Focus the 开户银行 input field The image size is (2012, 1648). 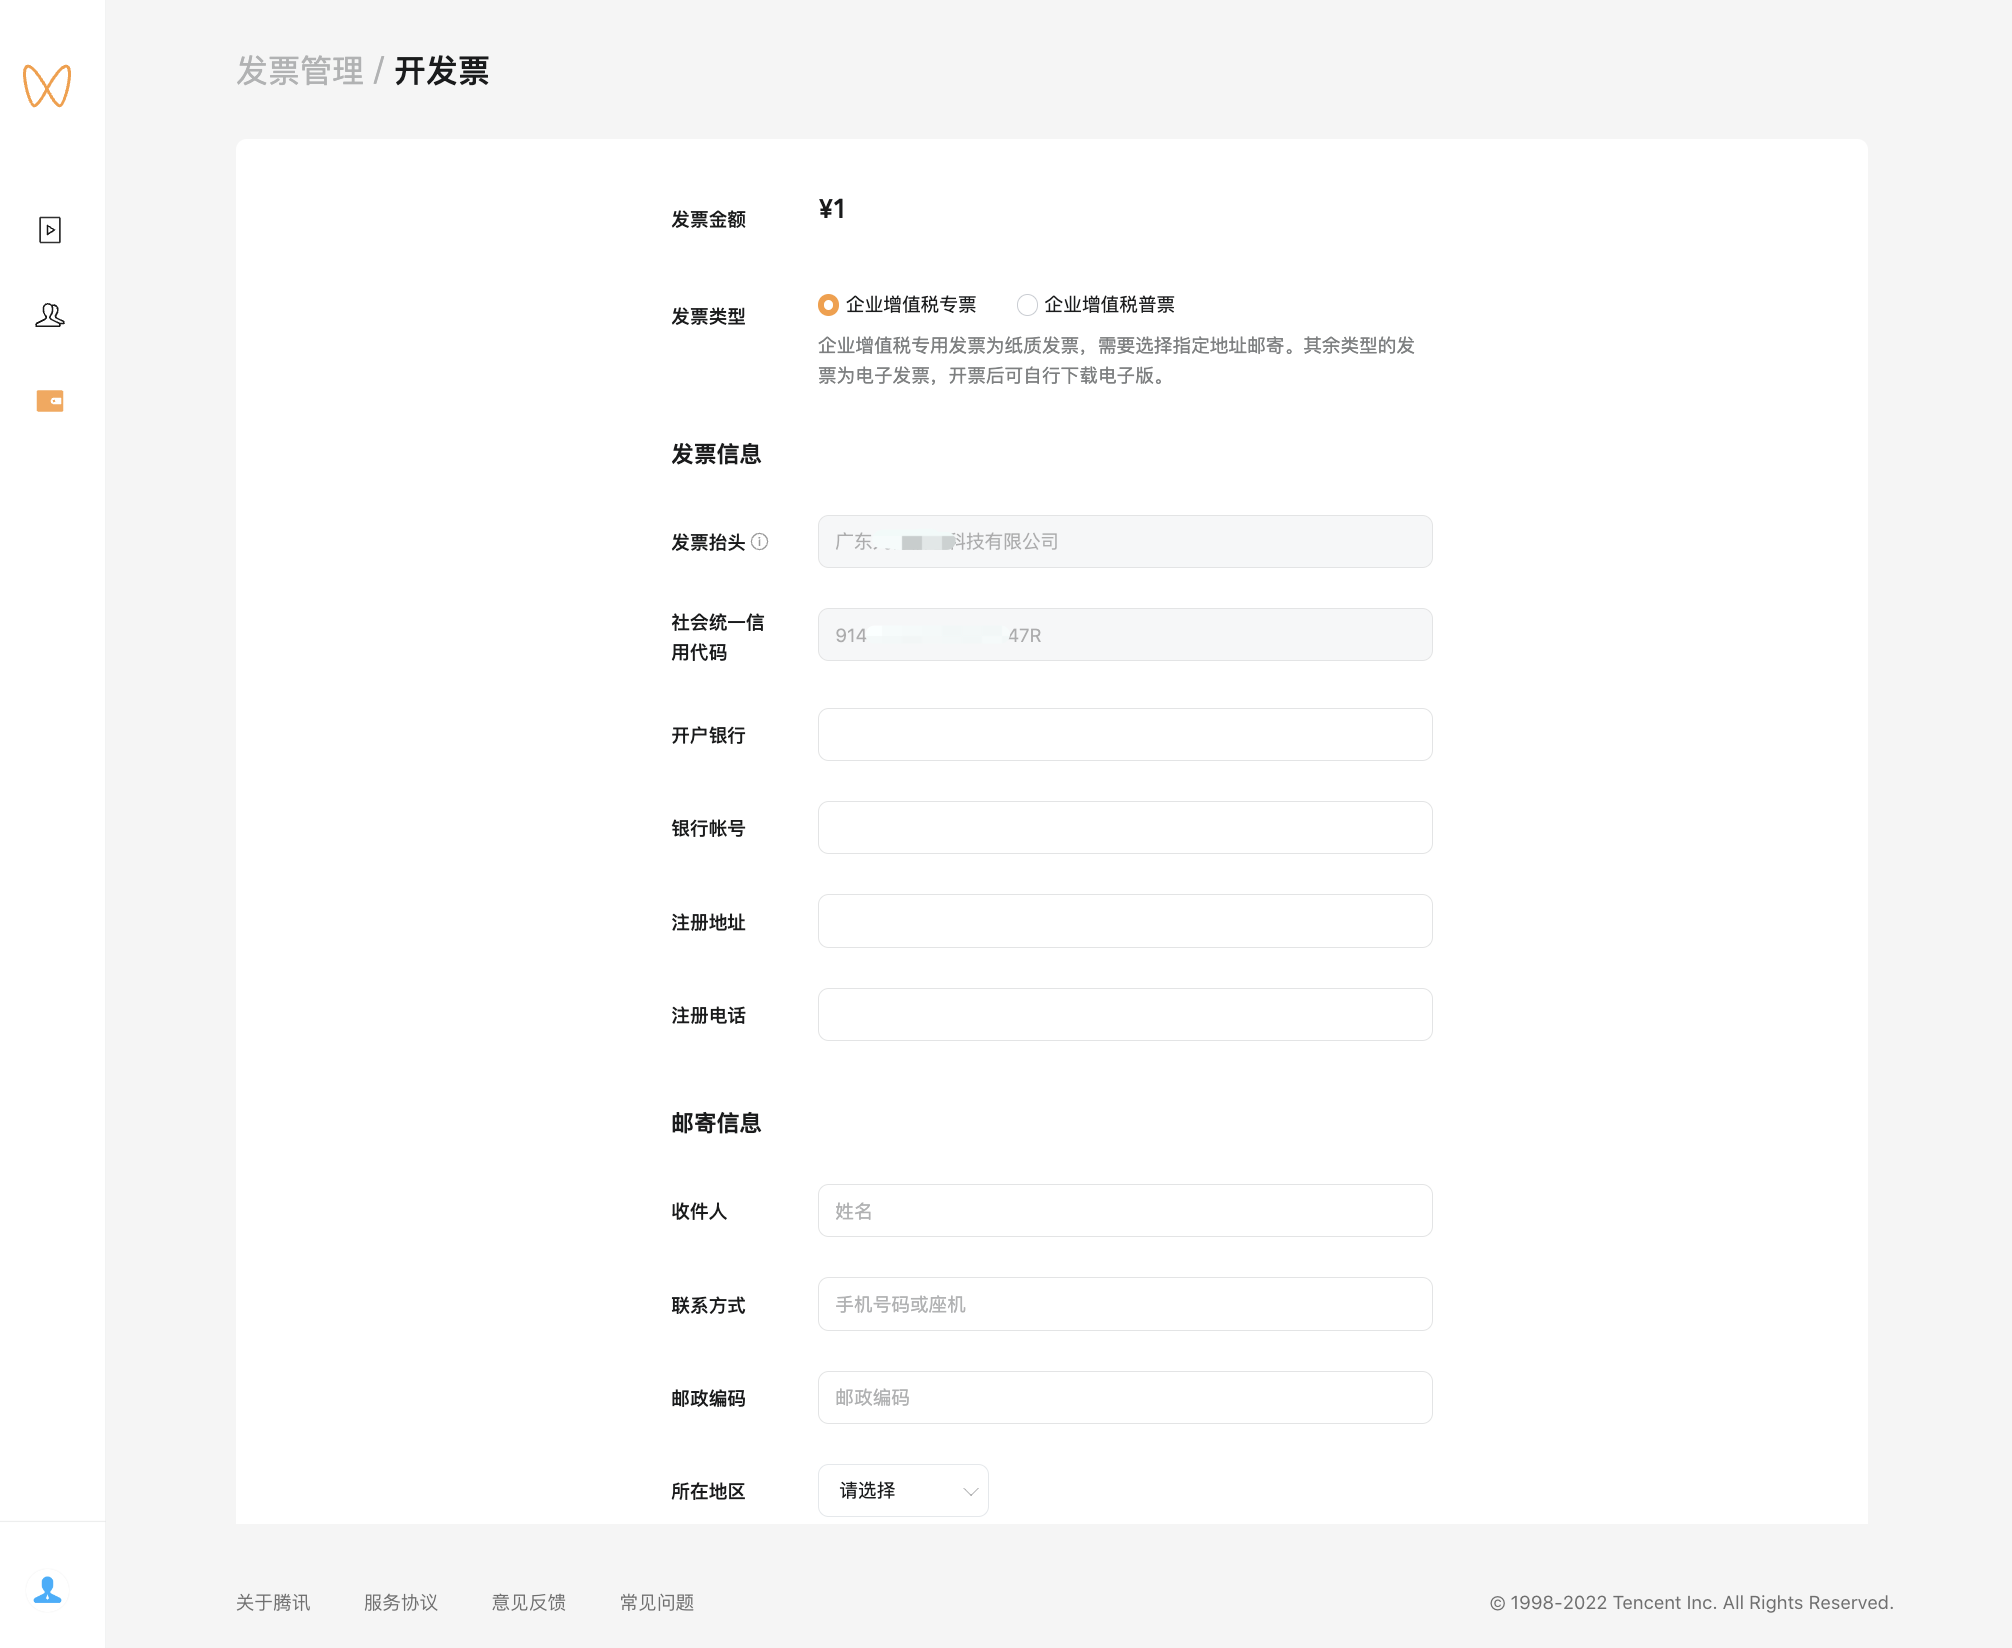(x=1125, y=735)
